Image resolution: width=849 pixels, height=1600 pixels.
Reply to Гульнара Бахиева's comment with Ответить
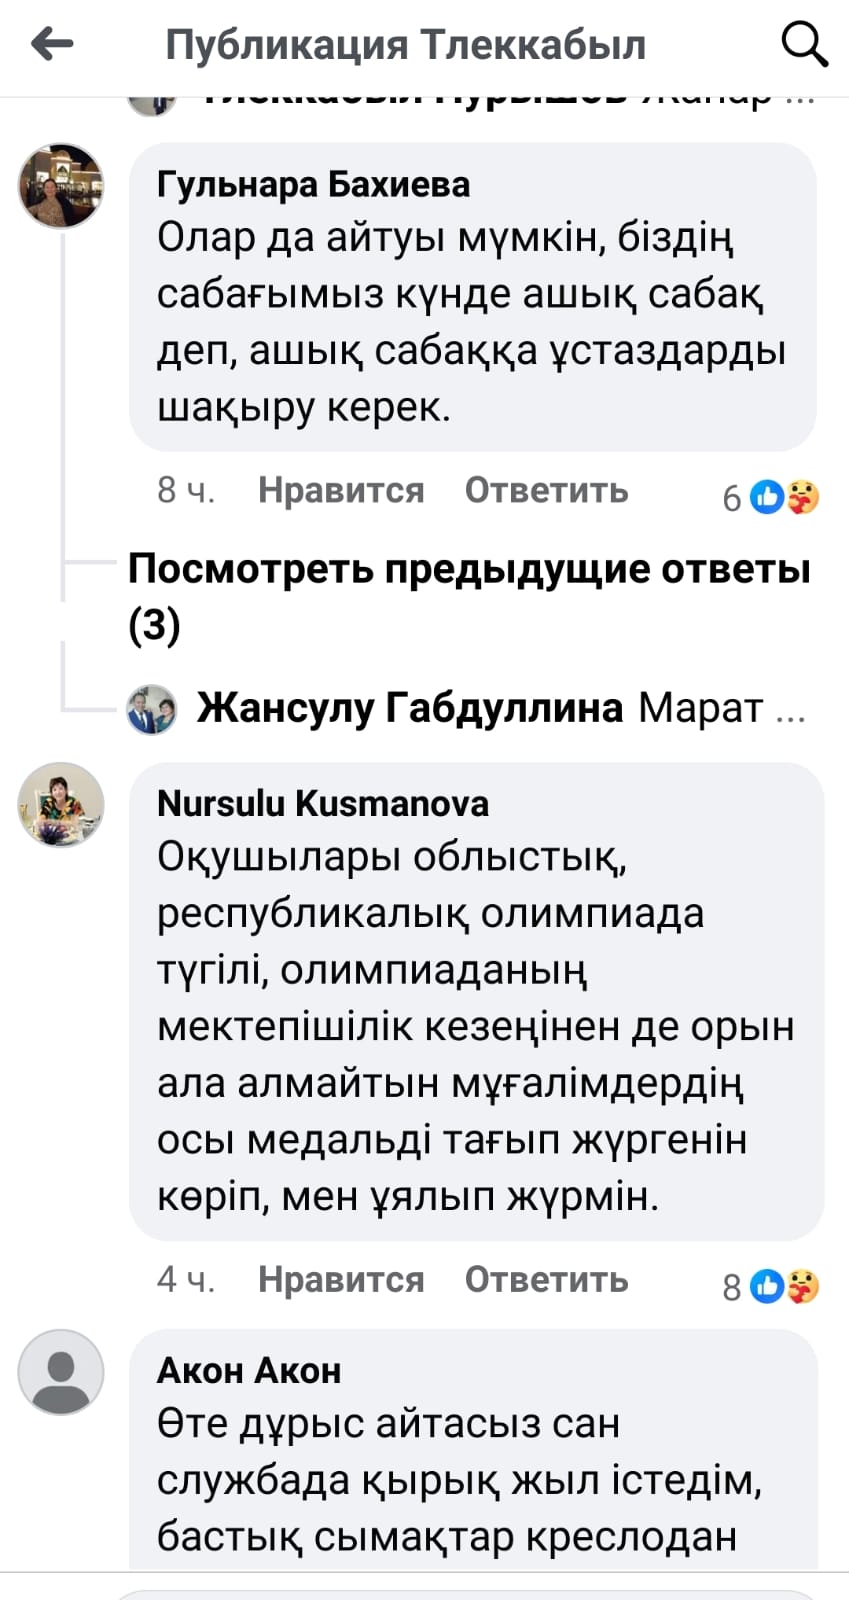coord(546,490)
